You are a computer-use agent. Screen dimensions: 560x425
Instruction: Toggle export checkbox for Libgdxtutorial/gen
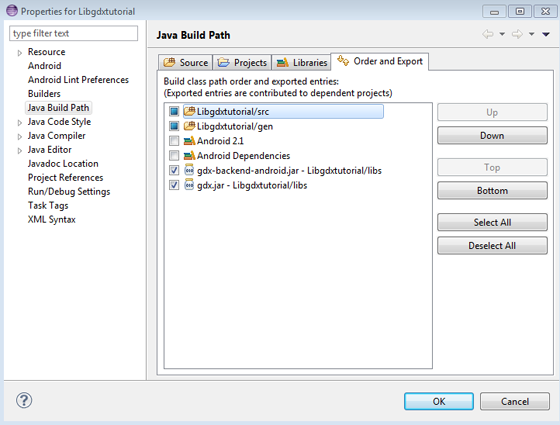[174, 126]
